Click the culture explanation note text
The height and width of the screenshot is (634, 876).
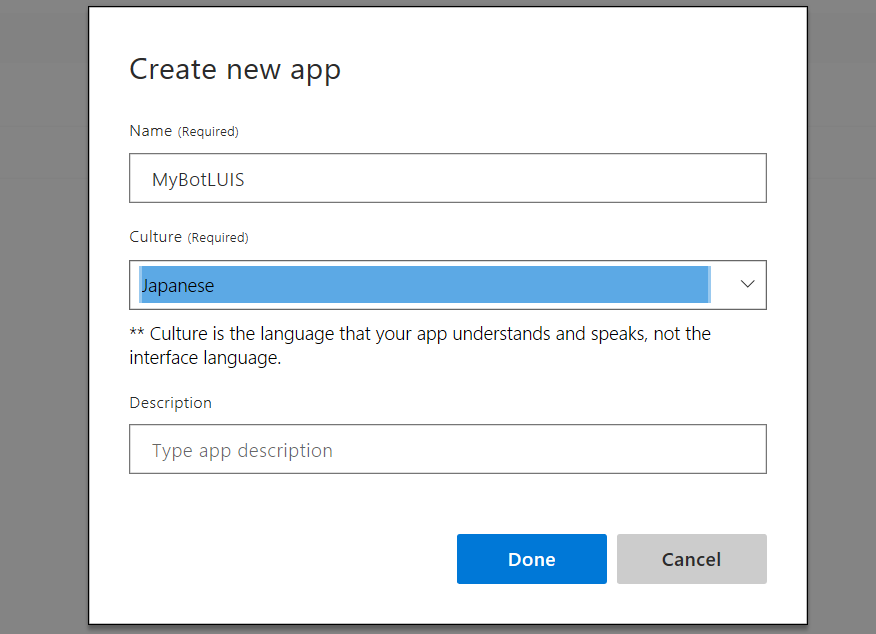[x=420, y=345]
